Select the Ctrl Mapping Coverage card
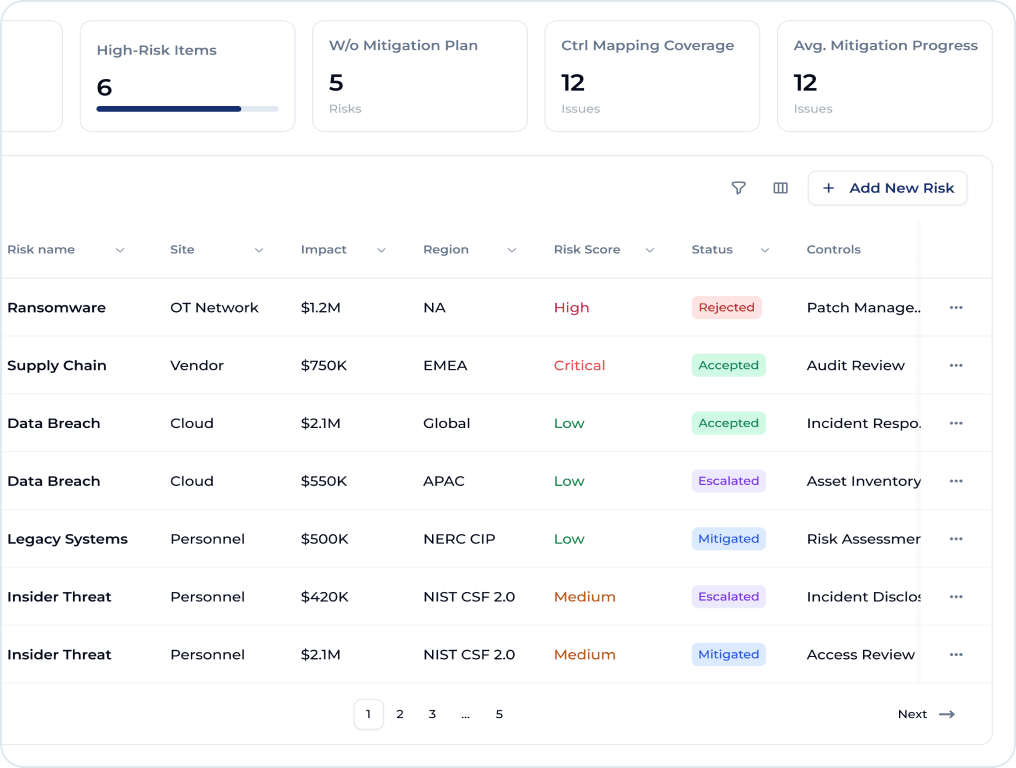The height and width of the screenshot is (768, 1016). click(652, 76)
